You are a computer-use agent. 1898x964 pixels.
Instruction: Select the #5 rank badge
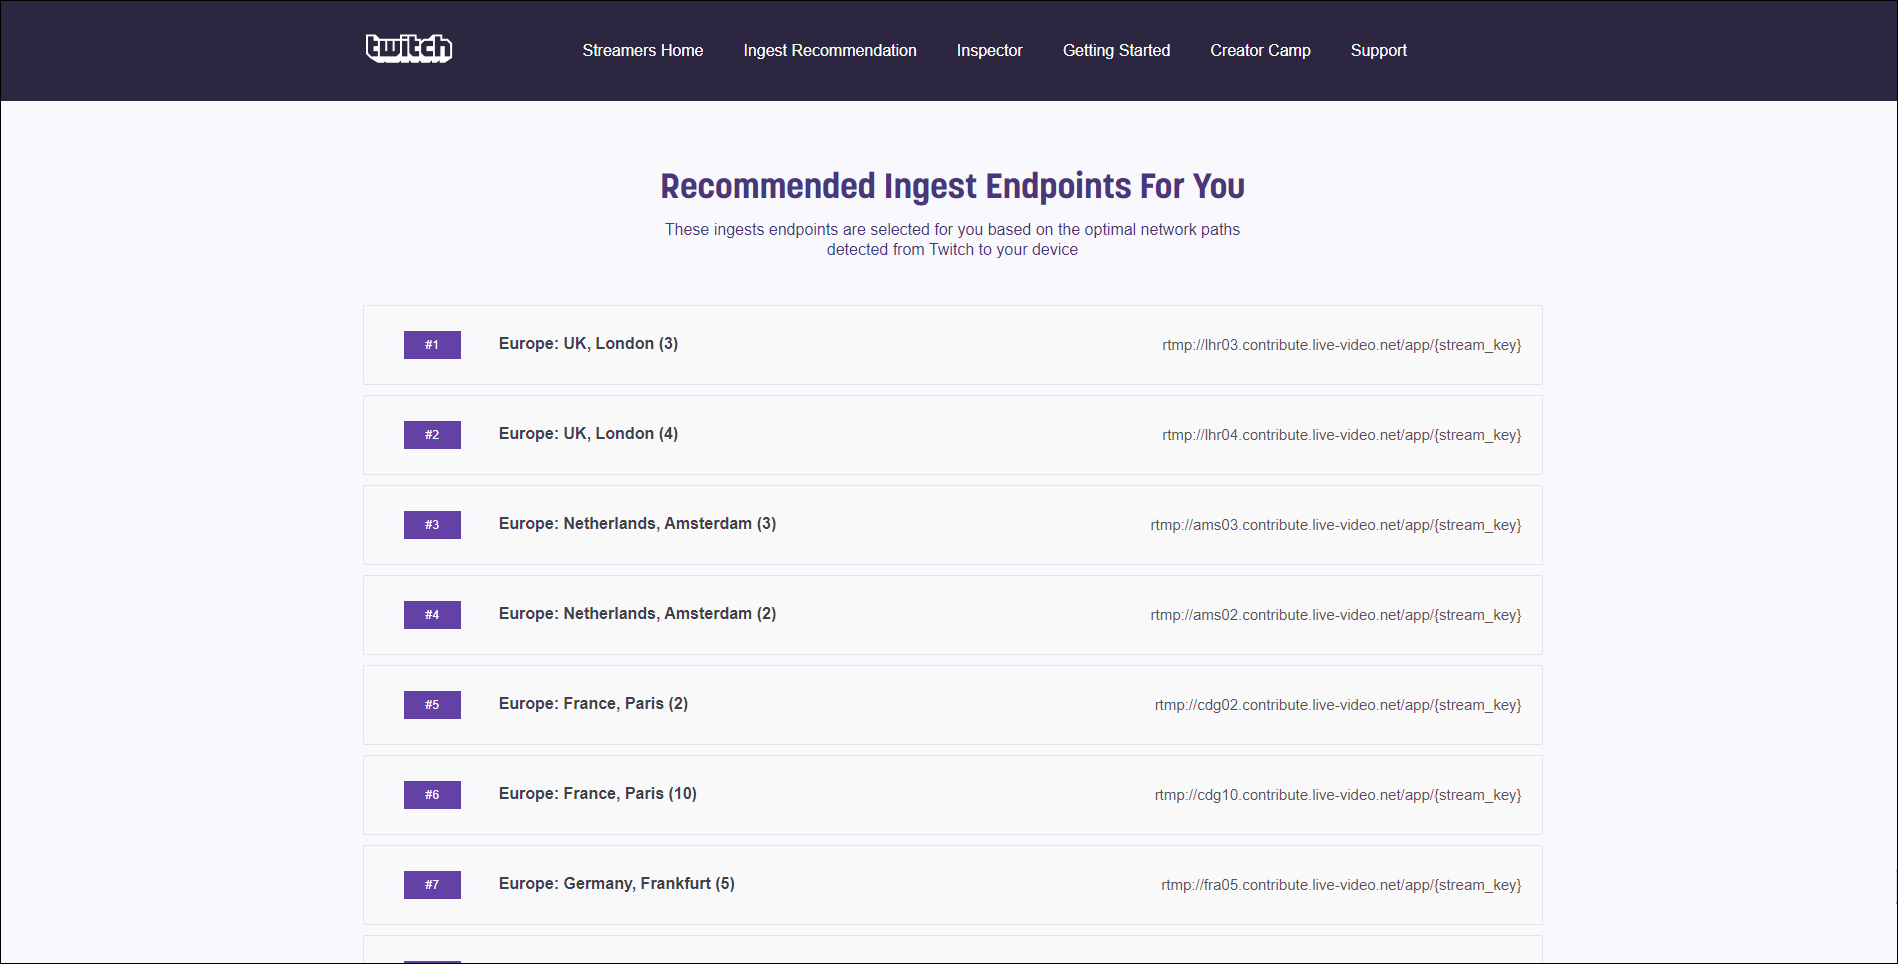[x=432, y=705]
